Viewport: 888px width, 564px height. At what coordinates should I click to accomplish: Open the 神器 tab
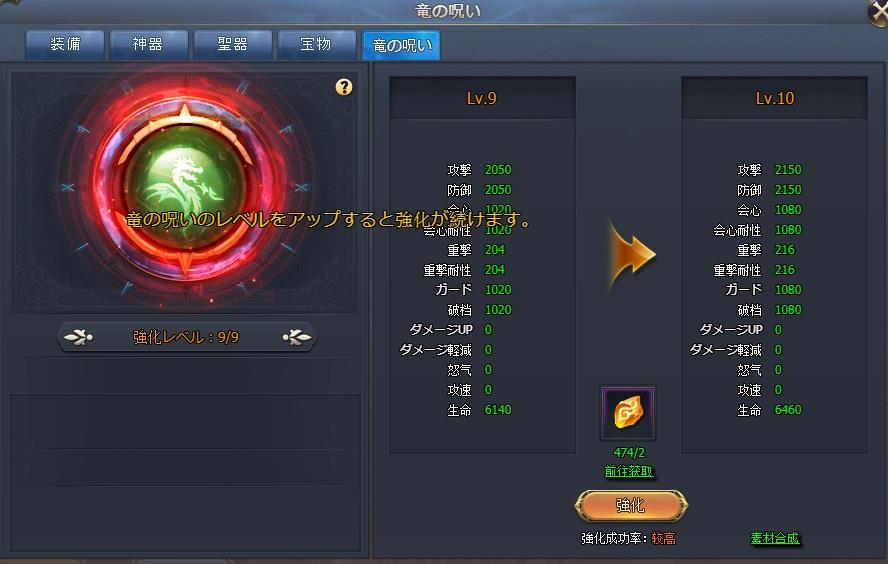[148, 44]
